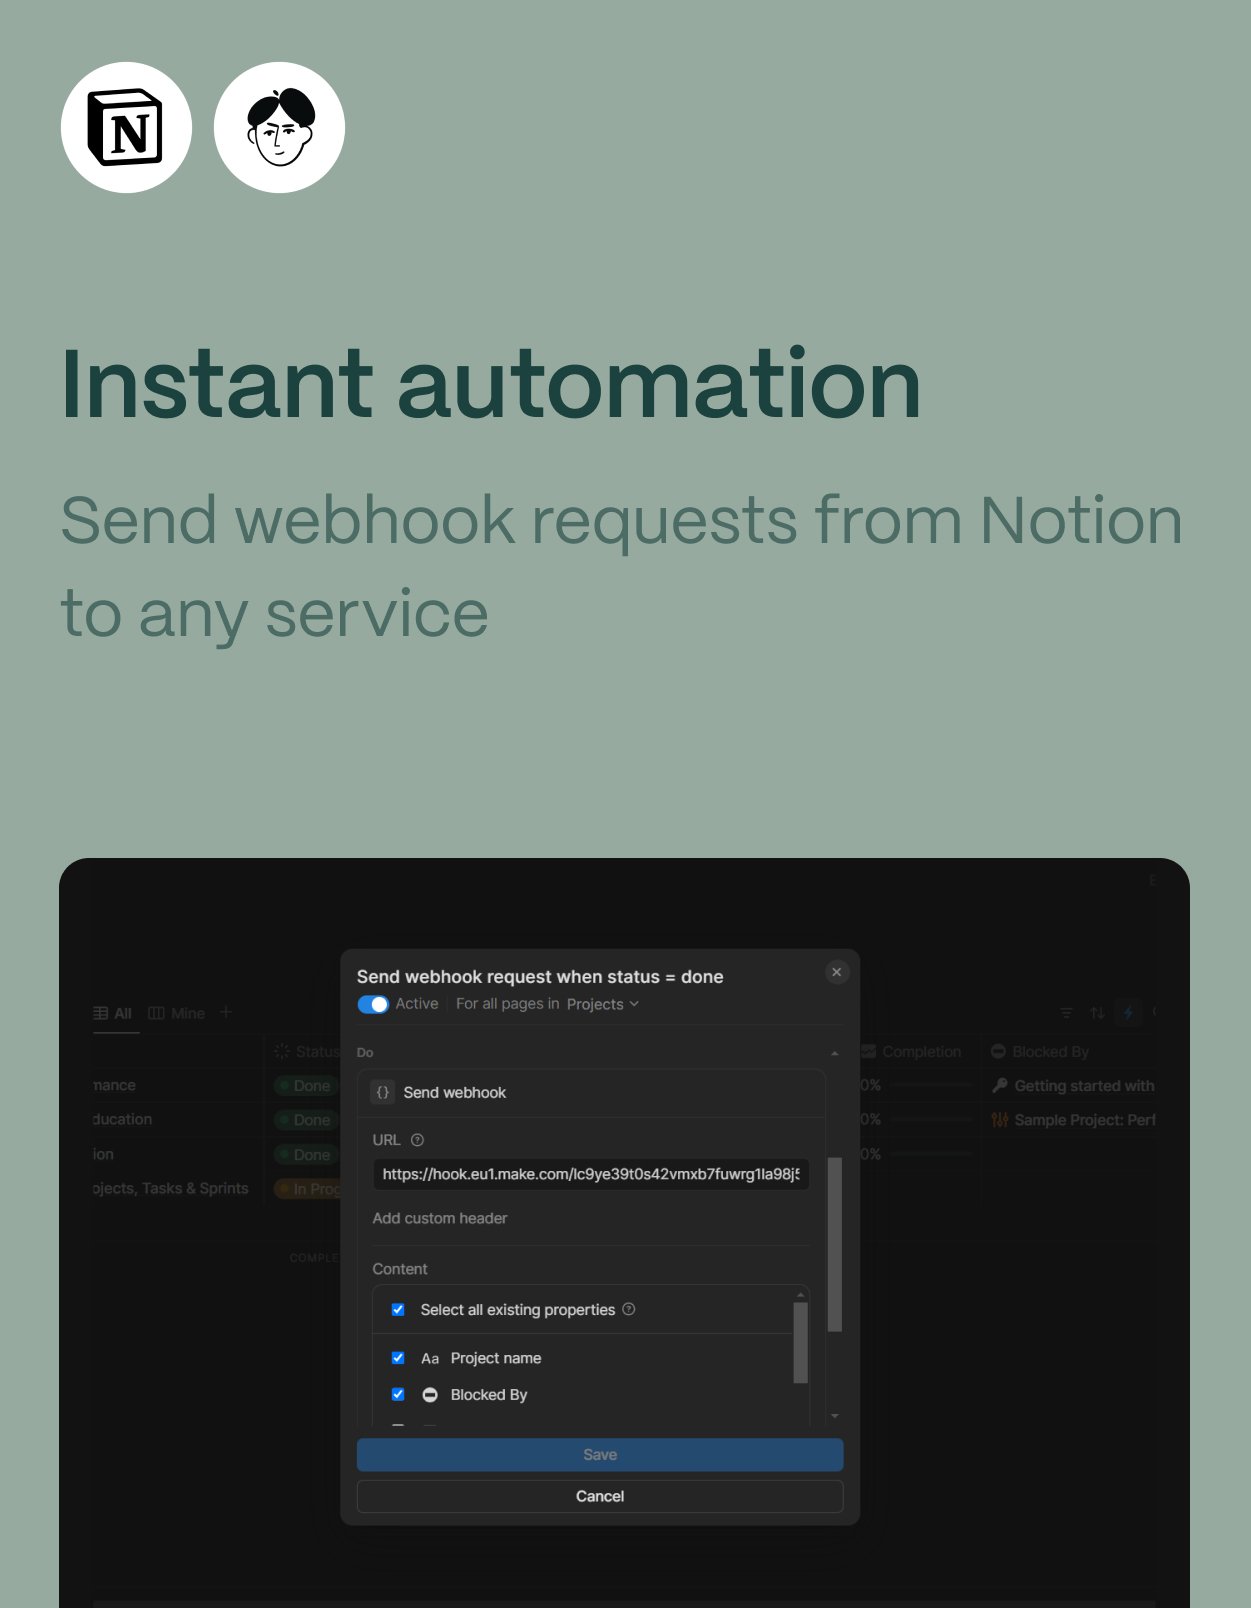The image size is (1251, 1608).
Task: Click the Status column header
Action: (306, 1052)
